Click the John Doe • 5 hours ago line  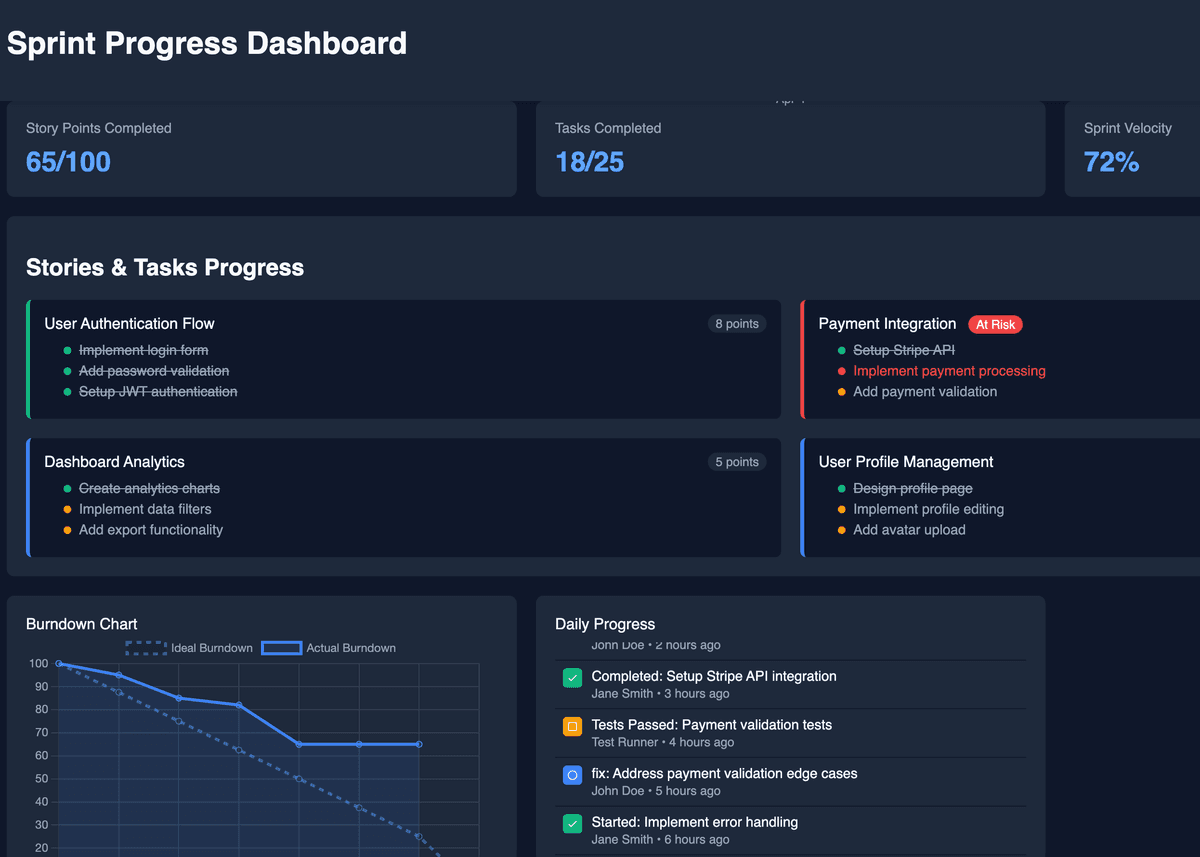[656, 791]
